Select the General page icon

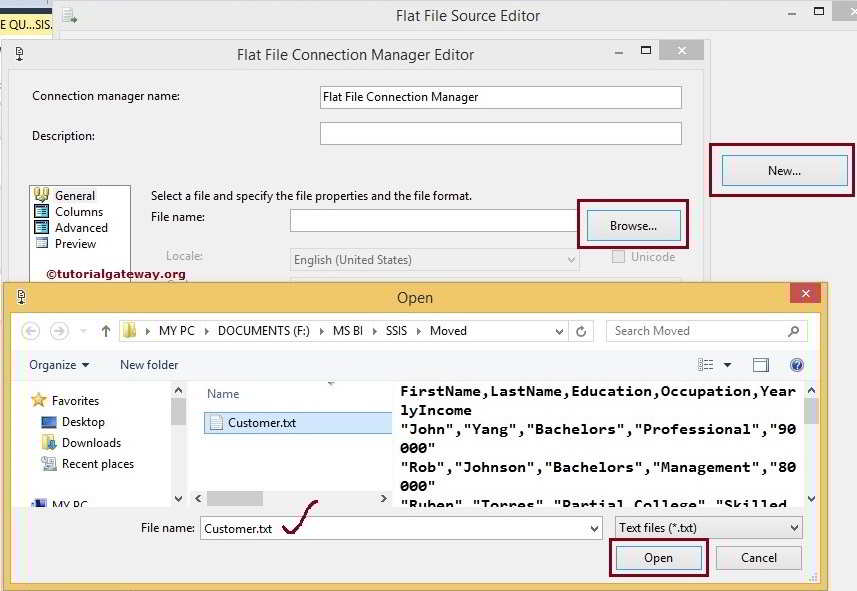(x=41, y=195)
